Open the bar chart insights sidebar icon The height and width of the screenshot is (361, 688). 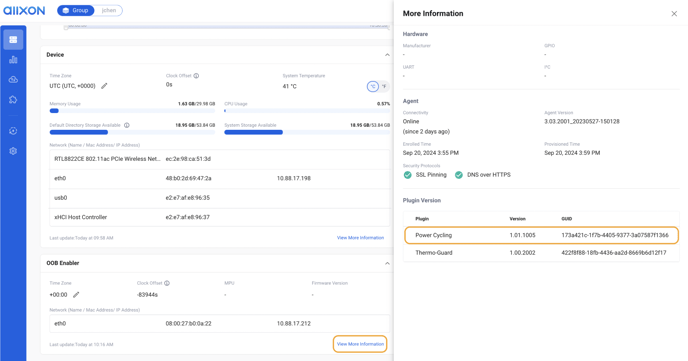pyautogui.click(x=13, y=60)
